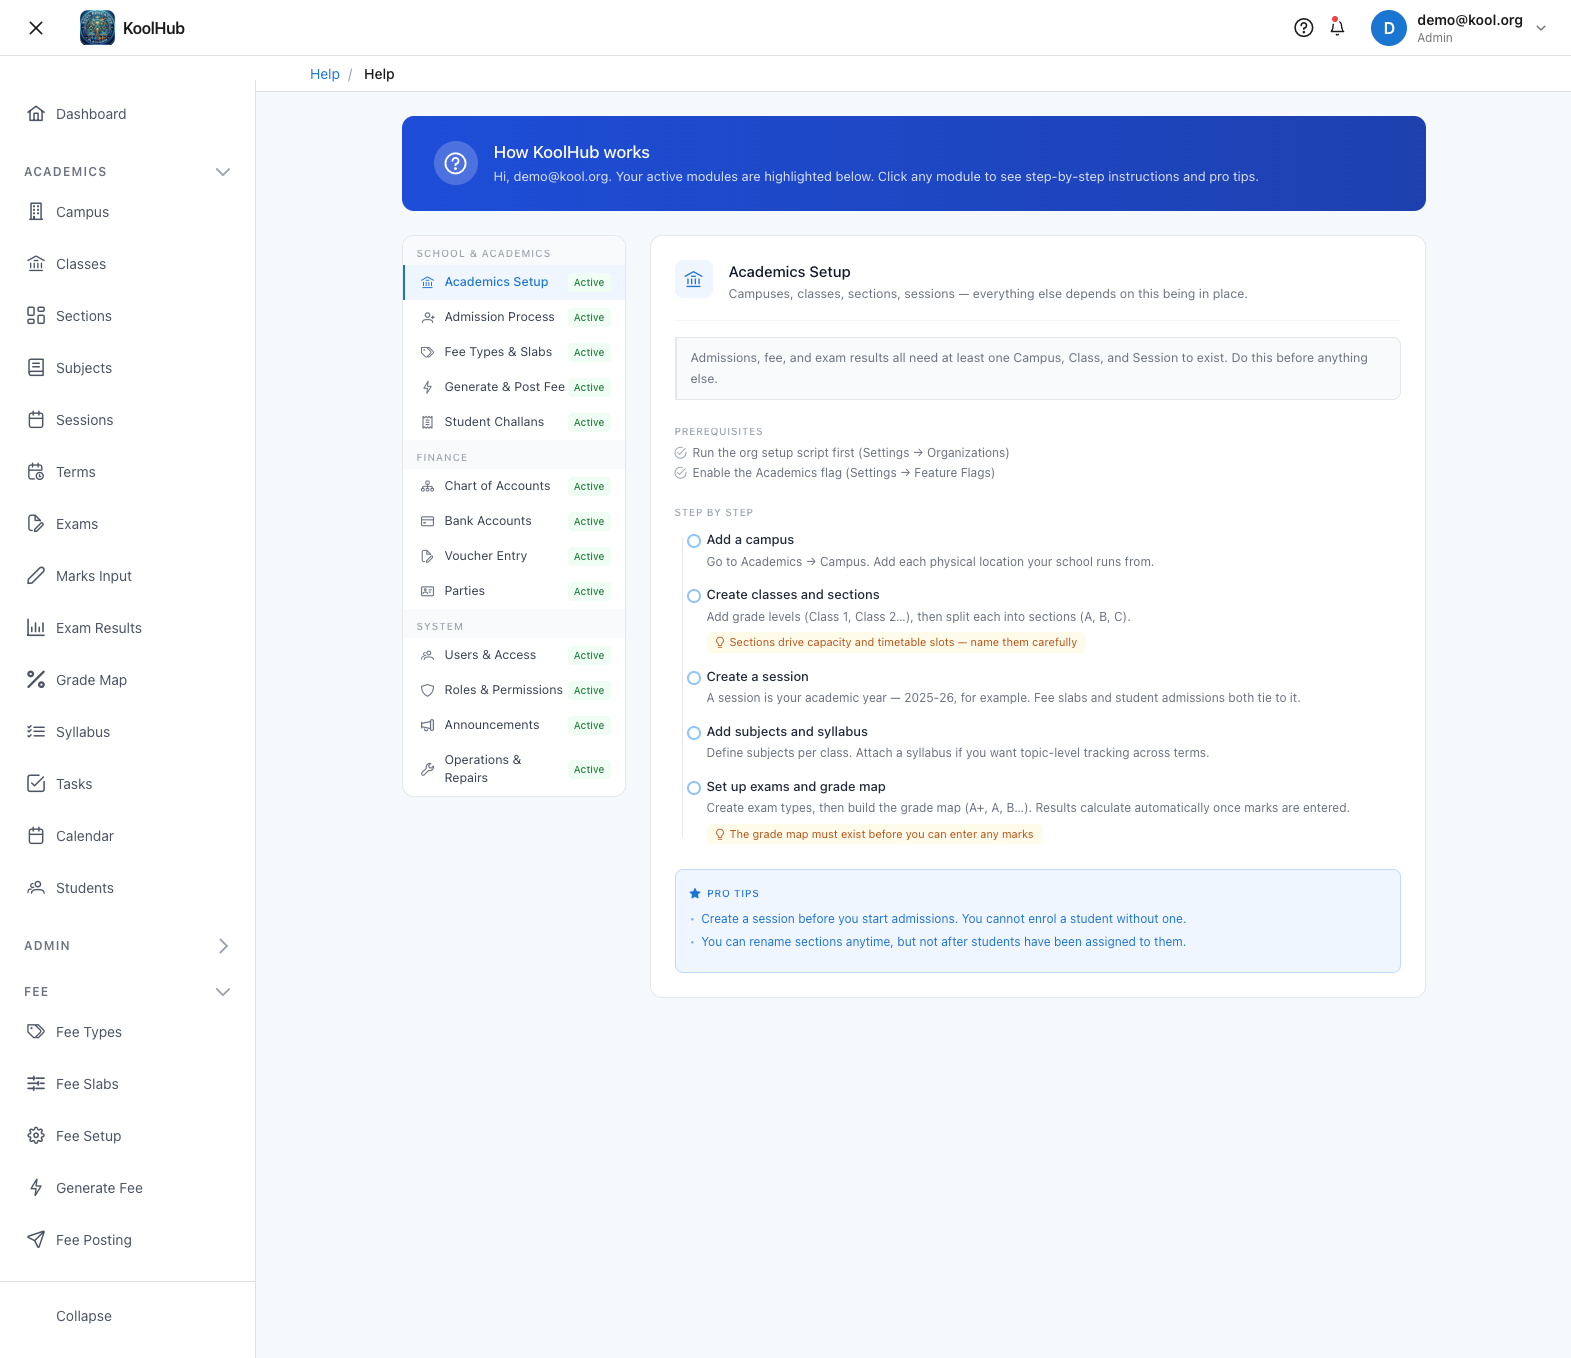1571x1358 pixels.
Task: Toggle the Create a session step circle
Action: pyautogui.click(x=694, y=678)
